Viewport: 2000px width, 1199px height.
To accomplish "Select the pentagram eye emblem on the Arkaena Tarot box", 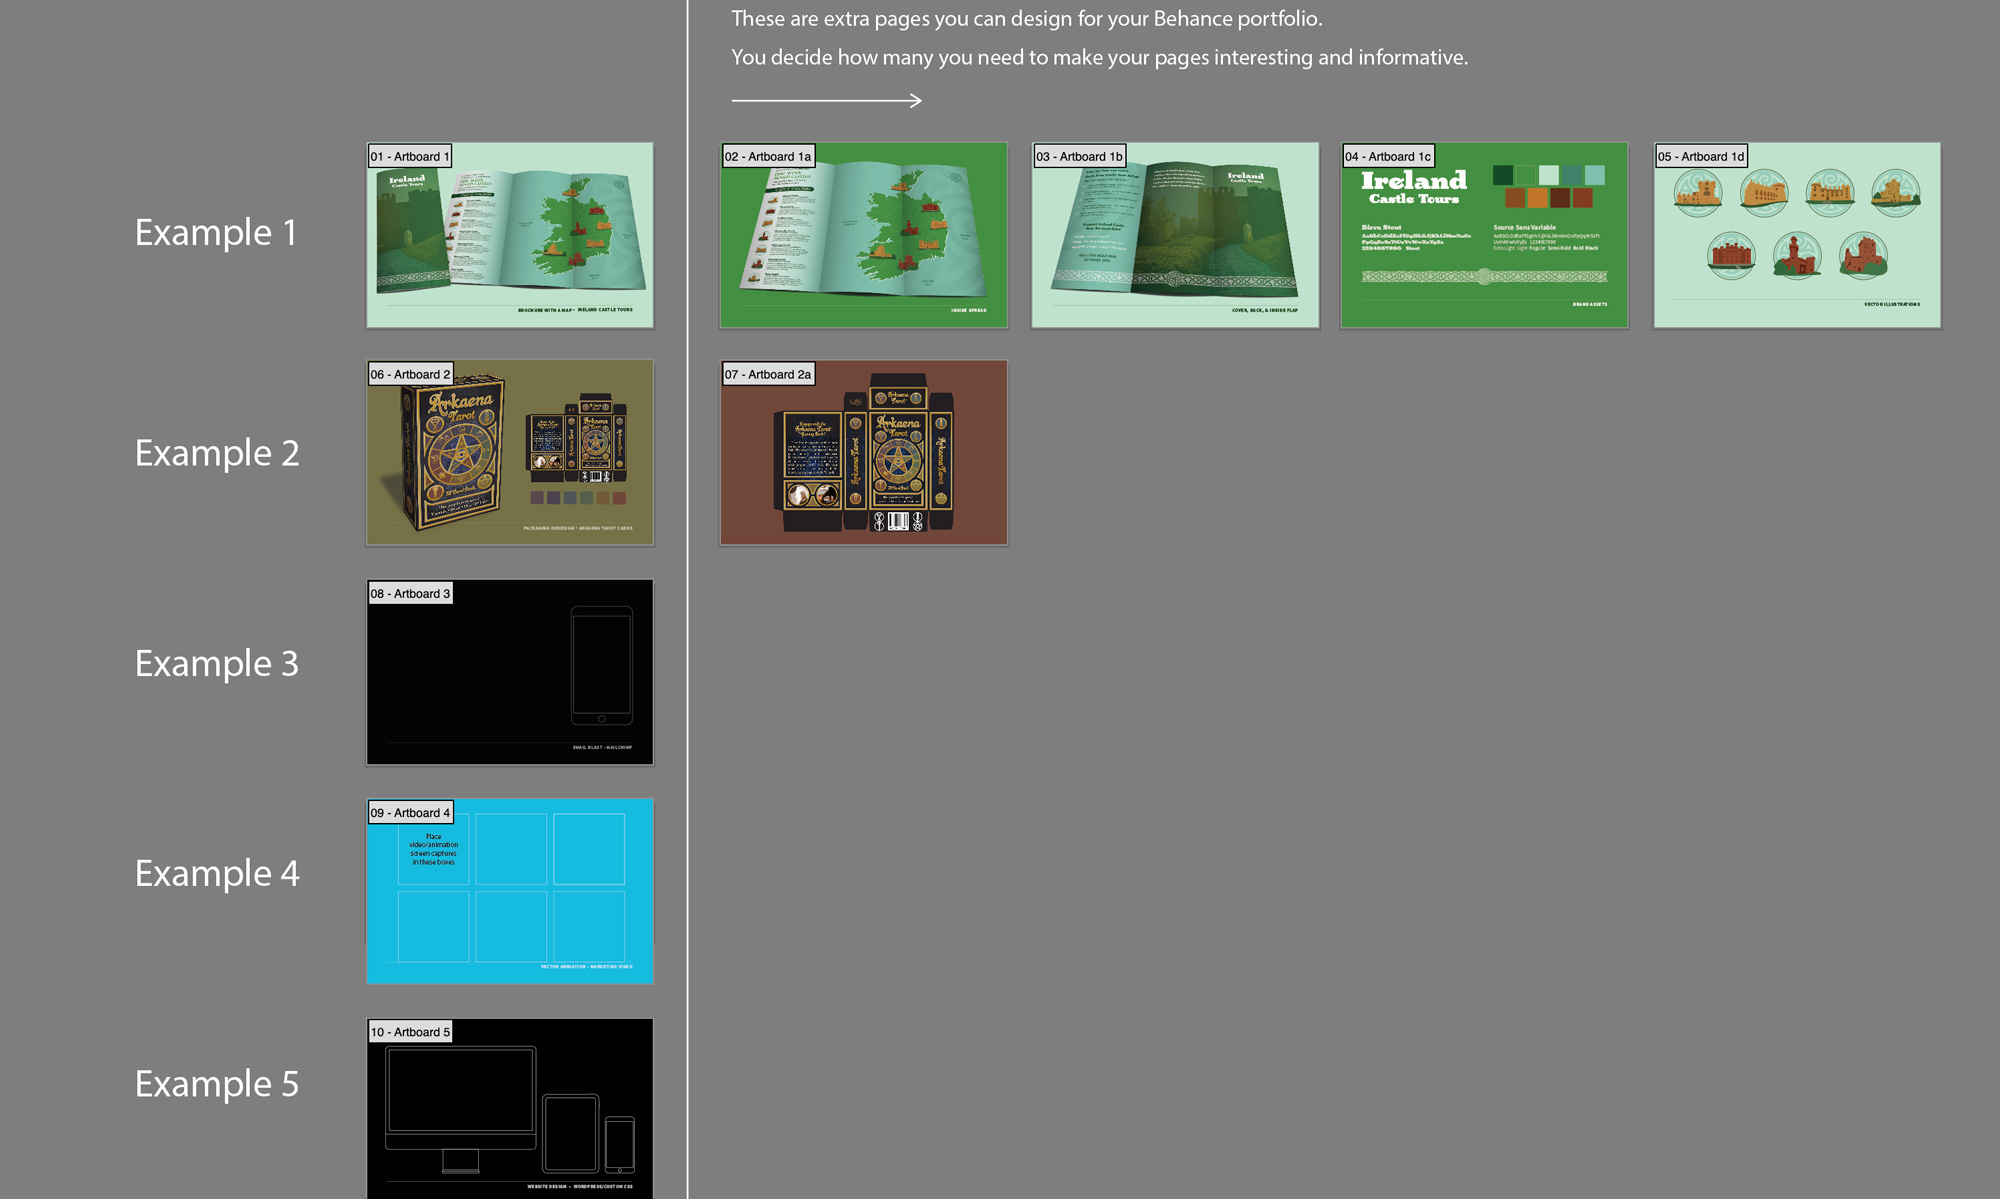I will 461,452.
